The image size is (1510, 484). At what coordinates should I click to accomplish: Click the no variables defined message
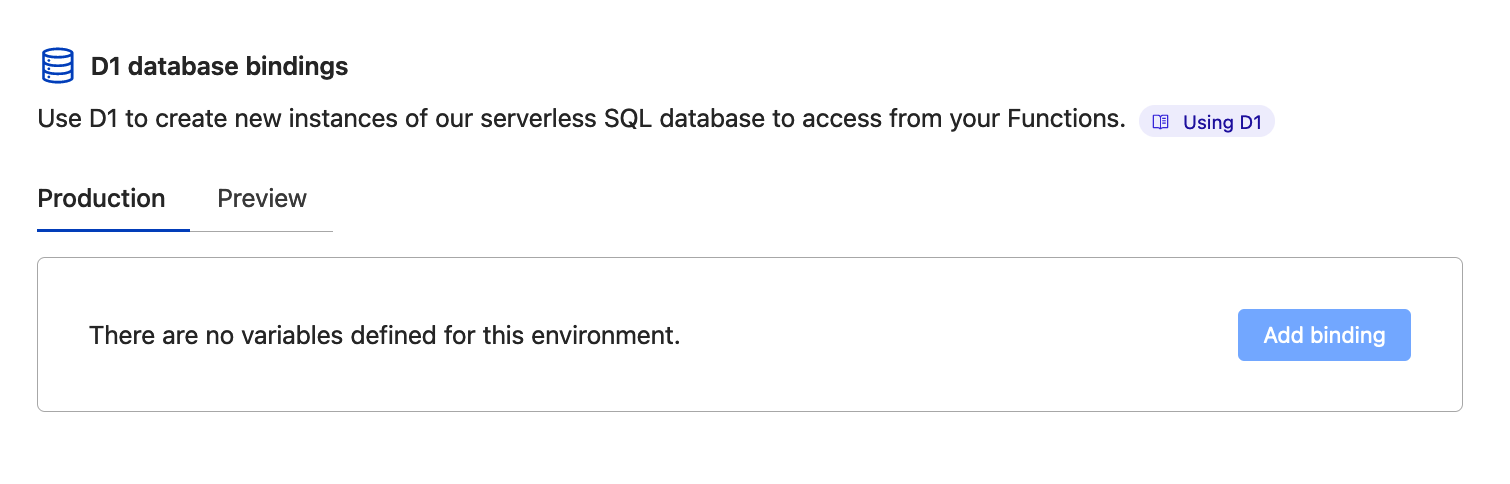pyautogui.click(x=384, y=335)
